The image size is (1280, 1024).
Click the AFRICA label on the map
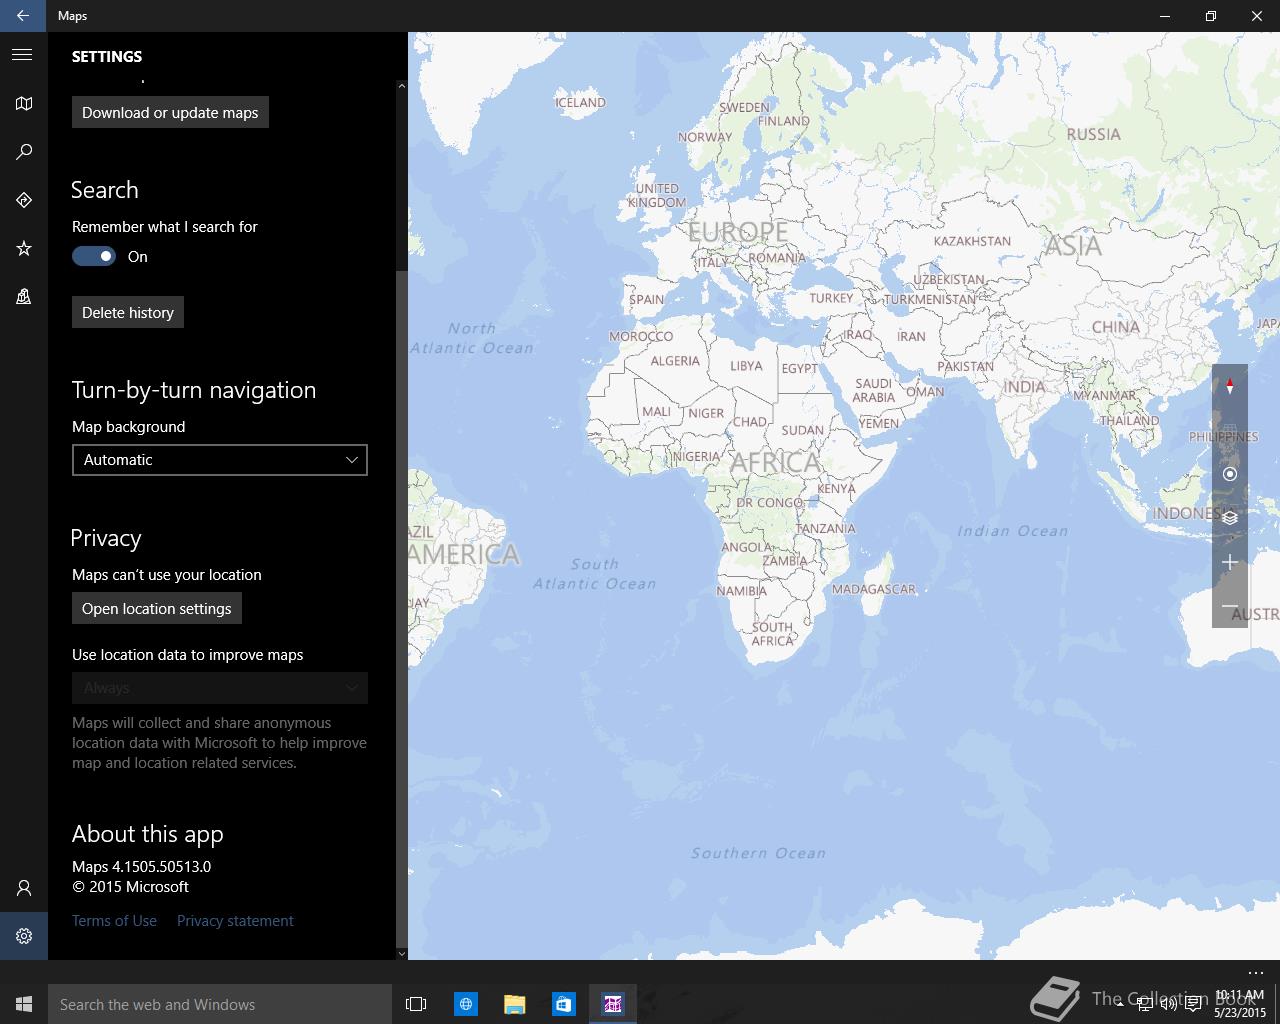(775, 462)
